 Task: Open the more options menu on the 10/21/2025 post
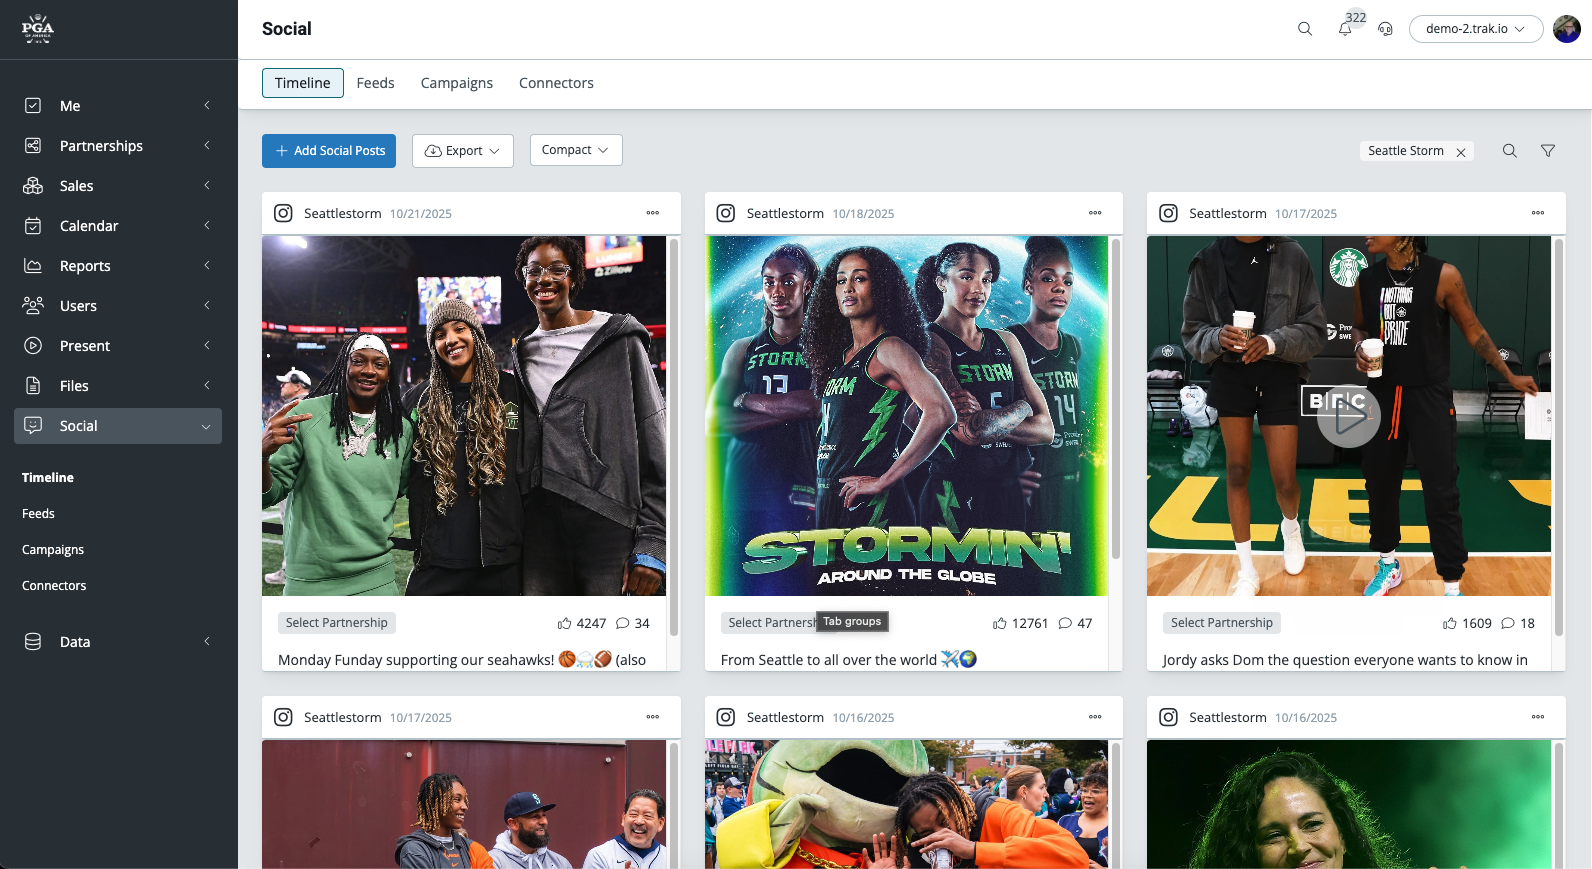tap(653, 213)
